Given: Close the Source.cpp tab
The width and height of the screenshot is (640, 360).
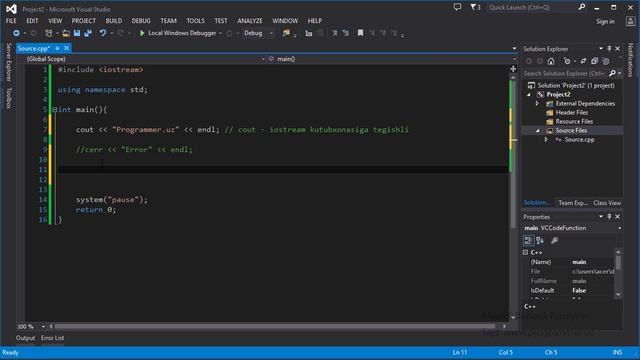Looking at the screenshot, I should pyautogui.click(x=67, y=49).
